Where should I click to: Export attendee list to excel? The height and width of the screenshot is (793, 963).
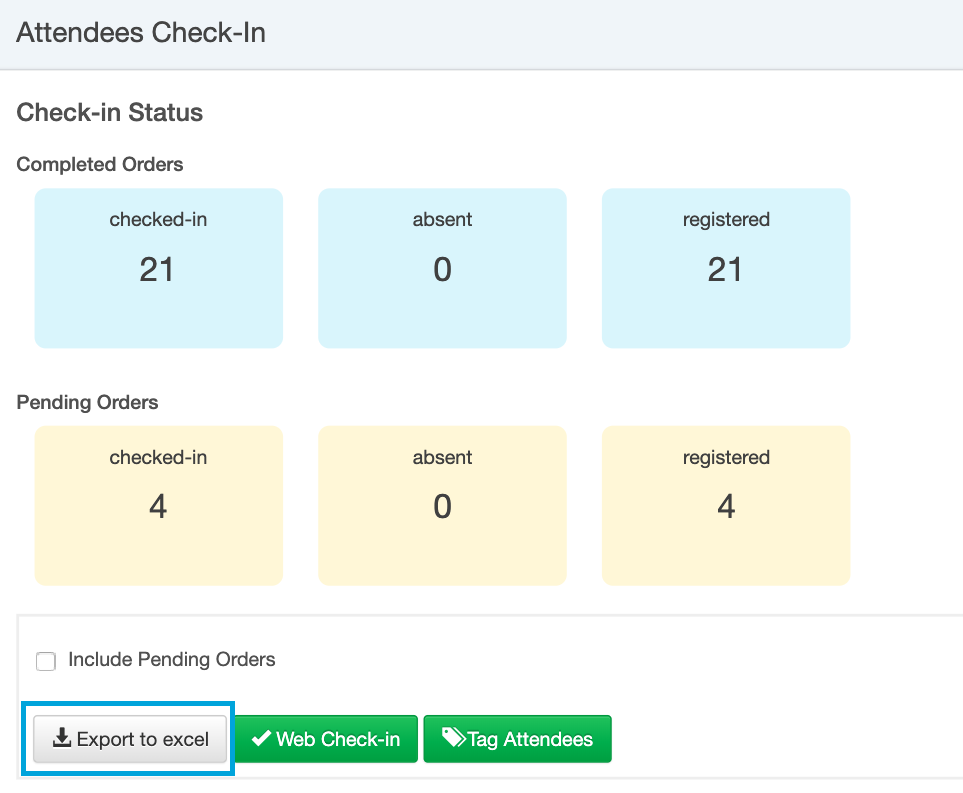tap(130, 739)
